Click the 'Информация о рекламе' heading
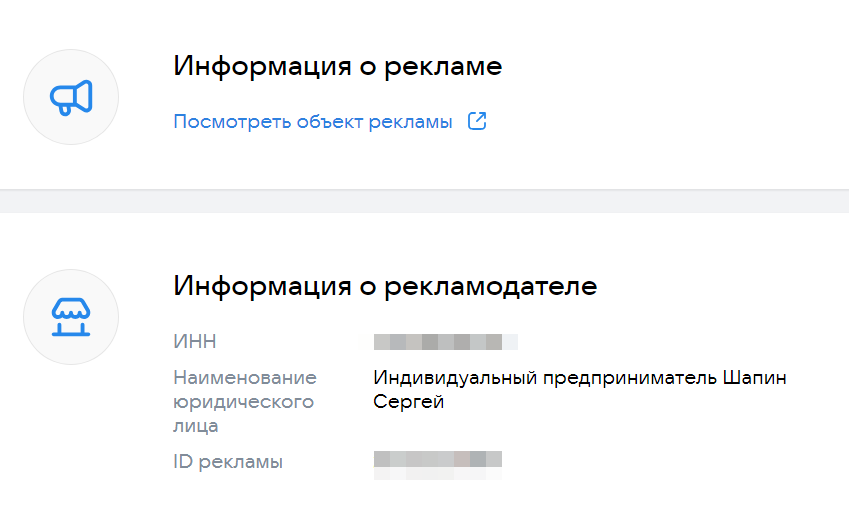Image resolution: width=849 pixels, height=520 pixels. point(337,66)
